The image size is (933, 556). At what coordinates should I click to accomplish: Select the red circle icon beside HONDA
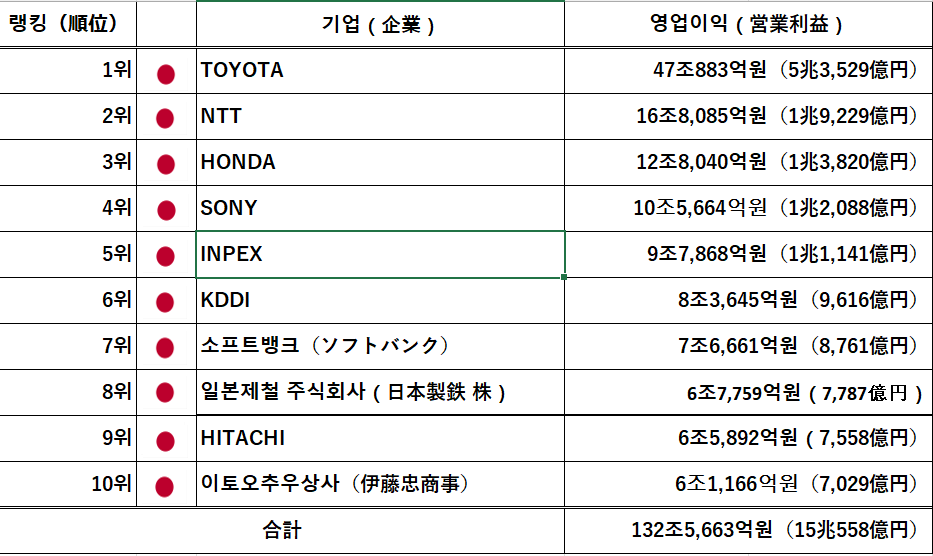166,164
